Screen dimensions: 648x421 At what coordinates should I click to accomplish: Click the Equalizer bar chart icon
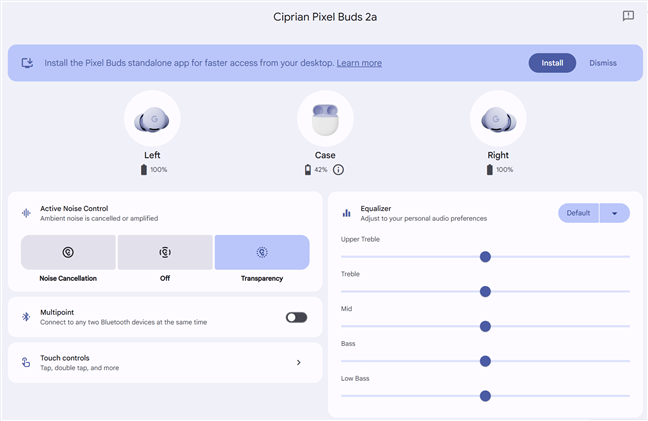[x=347, y=213]
